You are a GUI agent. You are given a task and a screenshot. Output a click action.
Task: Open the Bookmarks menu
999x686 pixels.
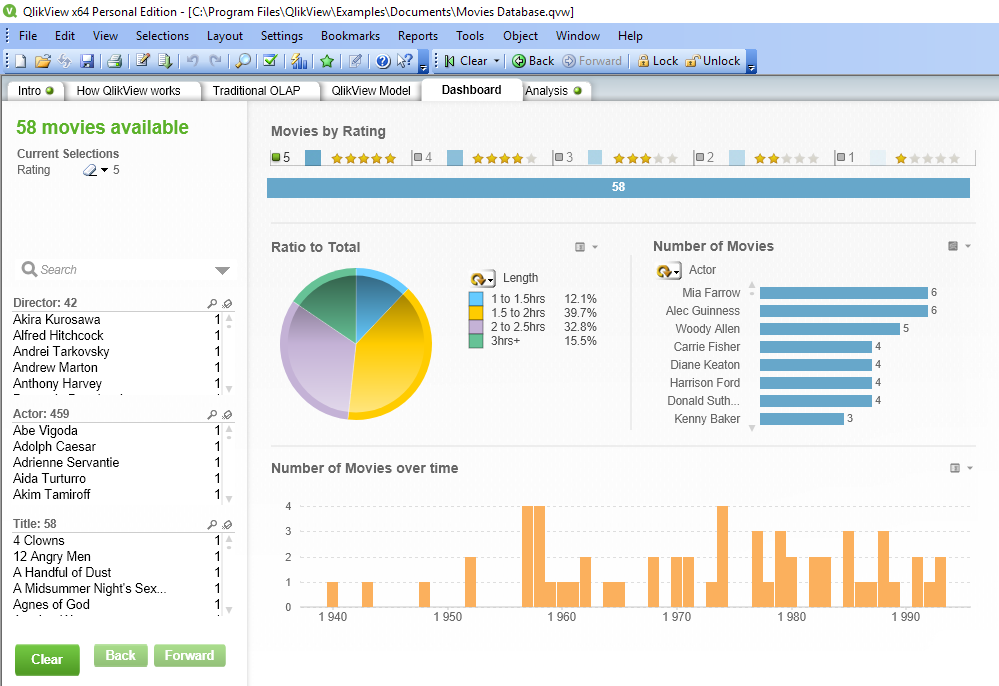pos(350,36)
